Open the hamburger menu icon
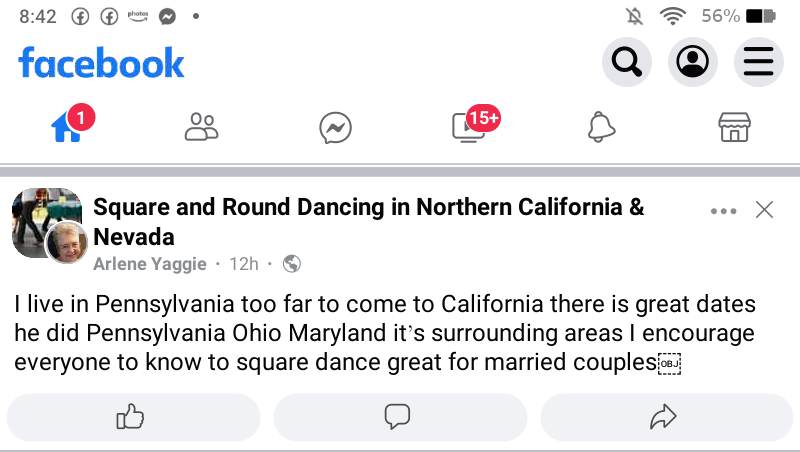 [759, 63]
